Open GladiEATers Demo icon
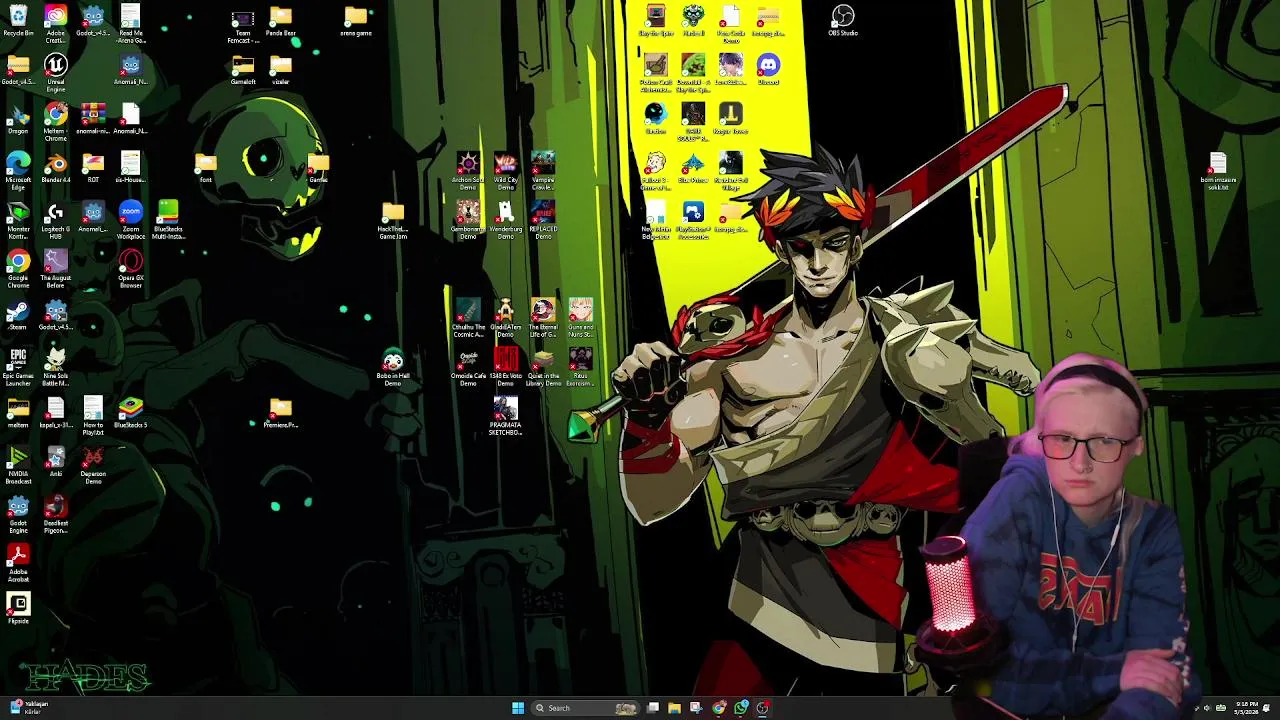The image size is (1280, 720). (505, 318)
